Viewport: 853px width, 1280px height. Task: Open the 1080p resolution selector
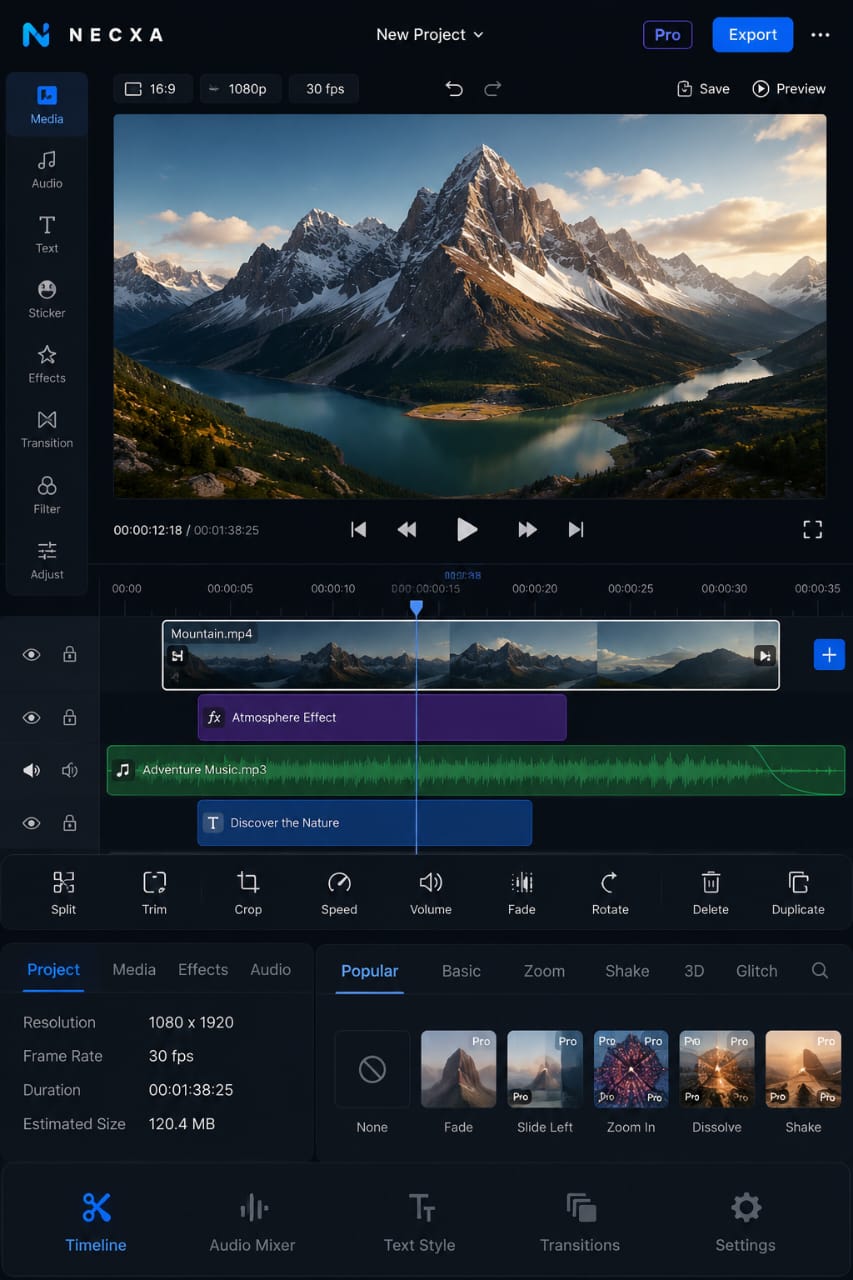(x=241, y=89)
